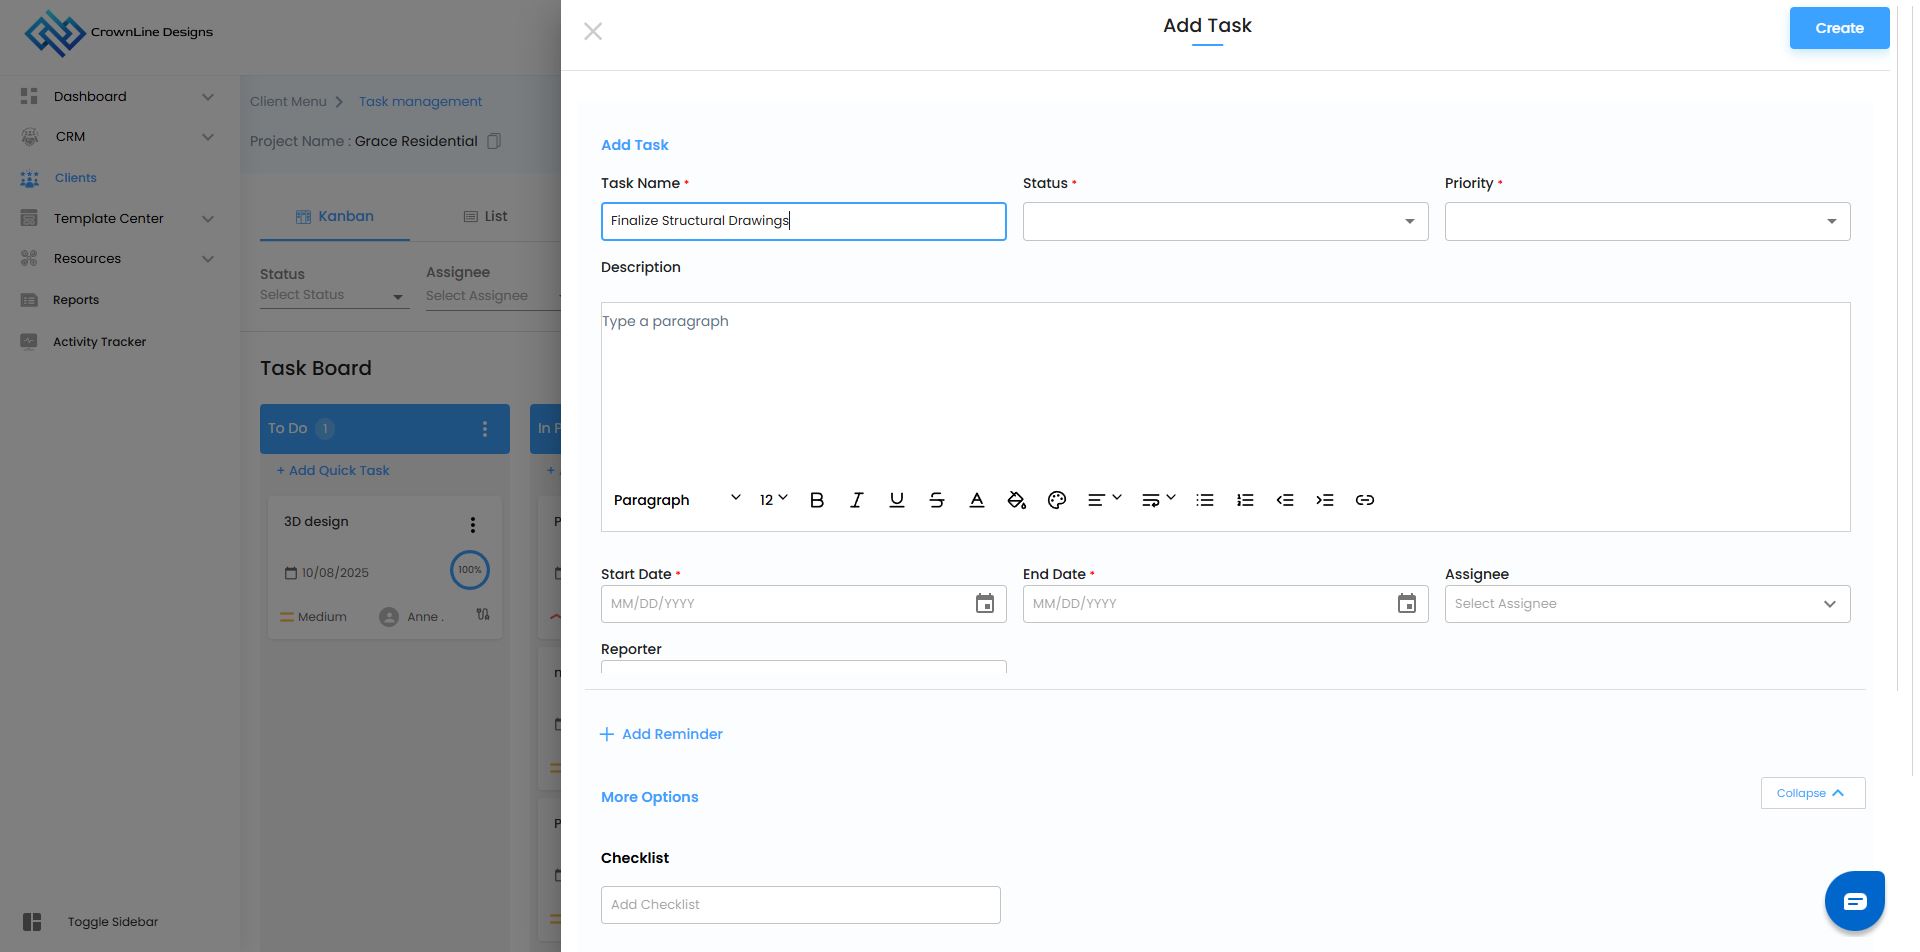This screenshot has width=1920, height=952.
Task: Open the Priority dropdown
Action: [x=1646, y=222]
